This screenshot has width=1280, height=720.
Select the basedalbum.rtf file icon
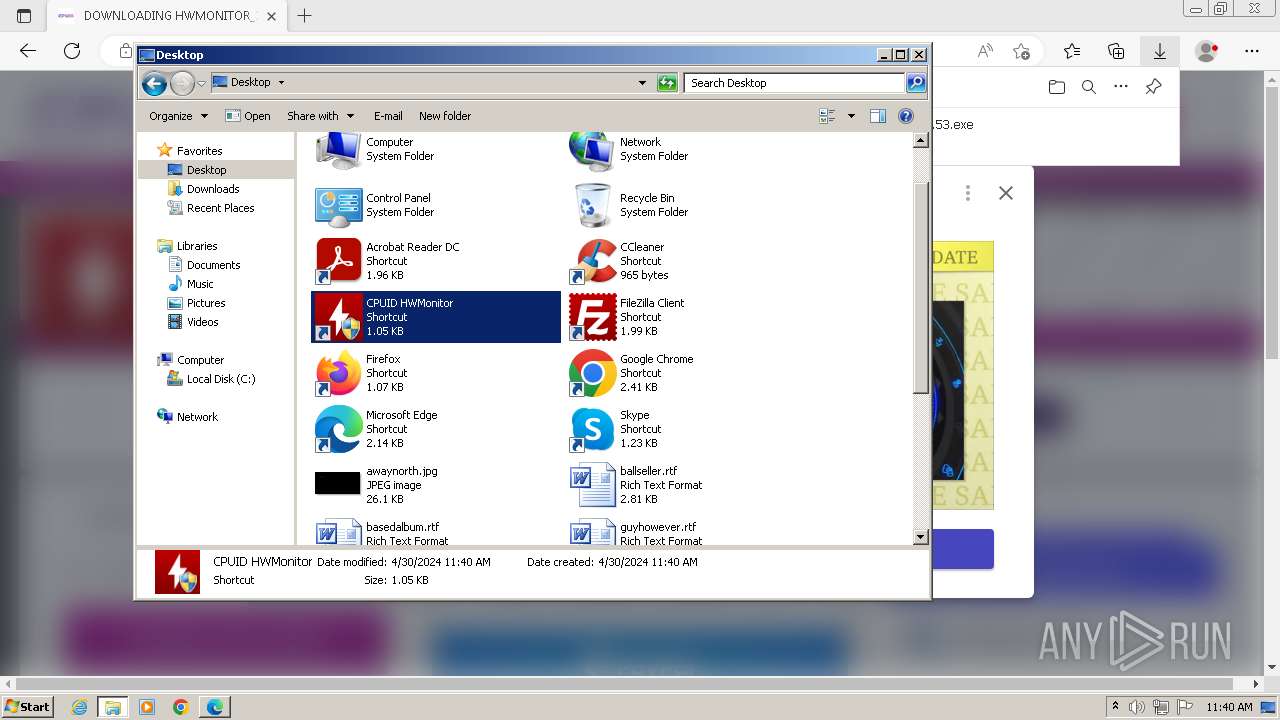[x=338, y=531]
